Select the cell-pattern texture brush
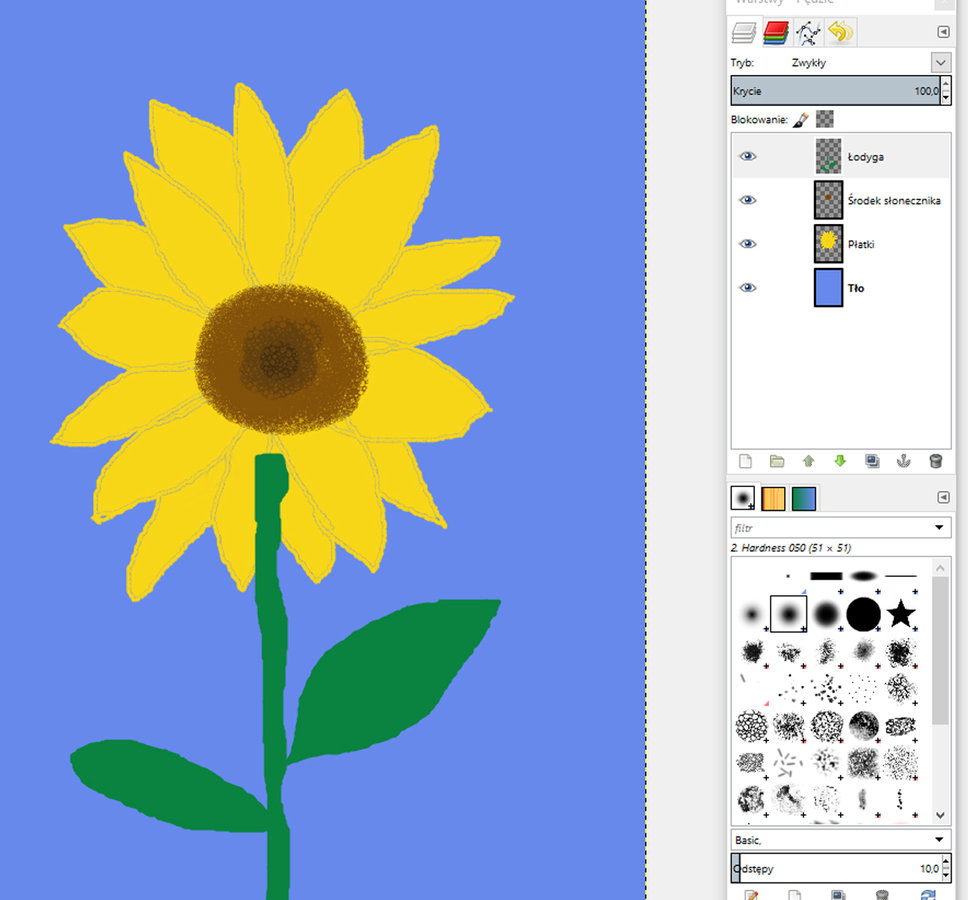The width and height of the screenshot is (968, 900). click(752, 726)
